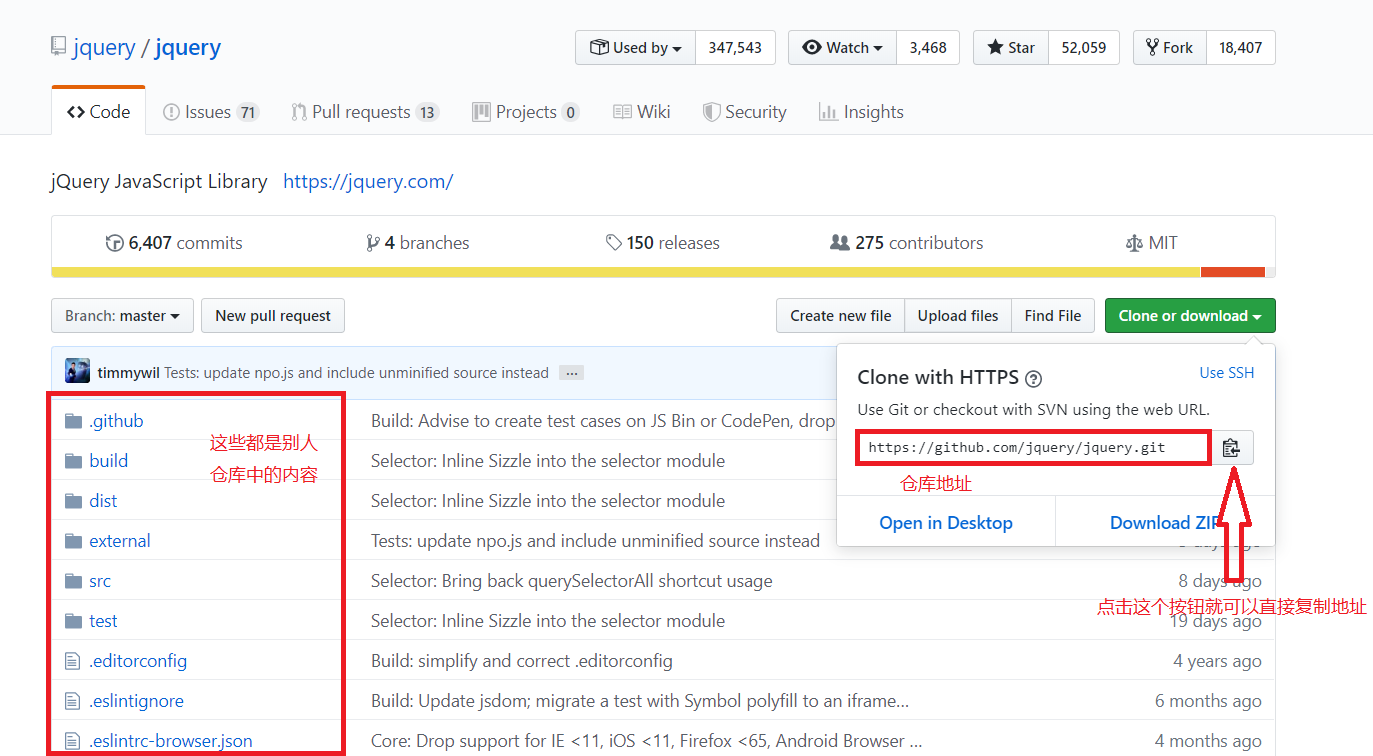Open the dist folder
The height and width of the screenshot is (756, 1373).
[103, 501]
